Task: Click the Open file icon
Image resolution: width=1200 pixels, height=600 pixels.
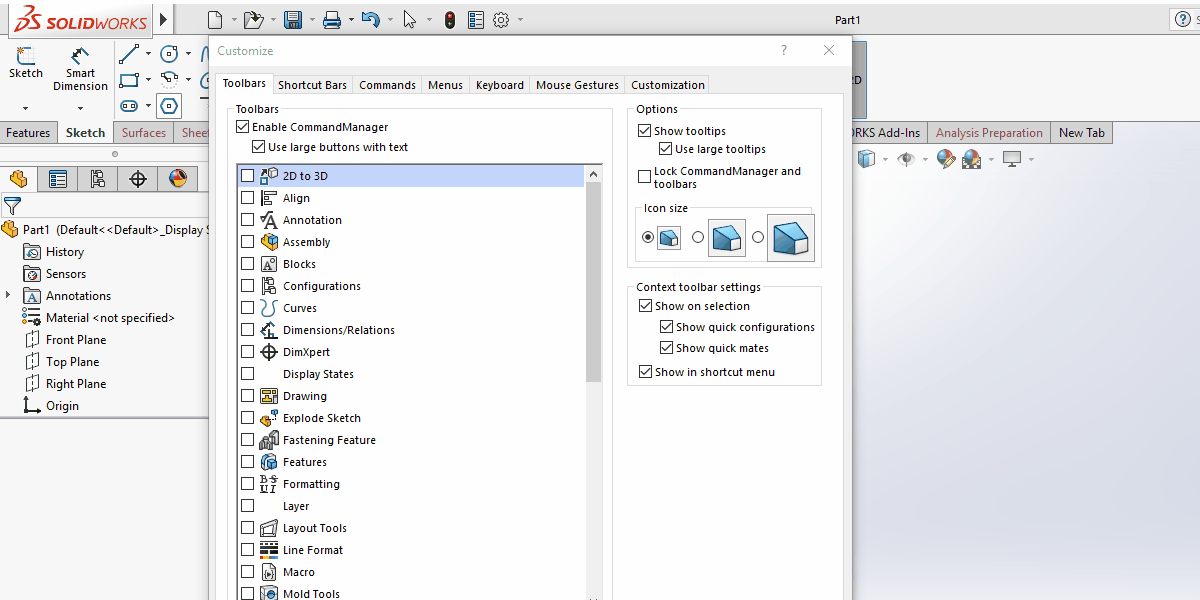Action: (253, 20)
